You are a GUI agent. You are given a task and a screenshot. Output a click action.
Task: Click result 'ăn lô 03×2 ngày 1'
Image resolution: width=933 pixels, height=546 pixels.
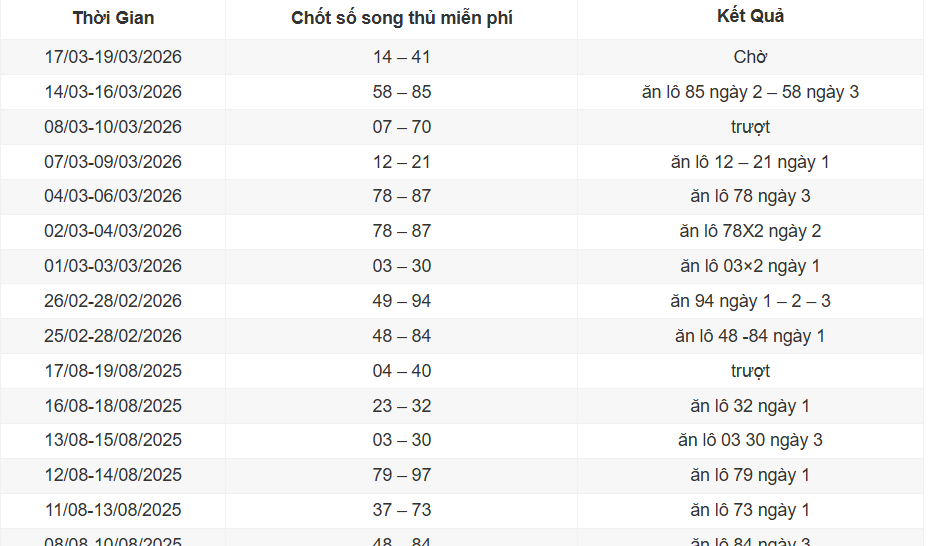(750, 266)
